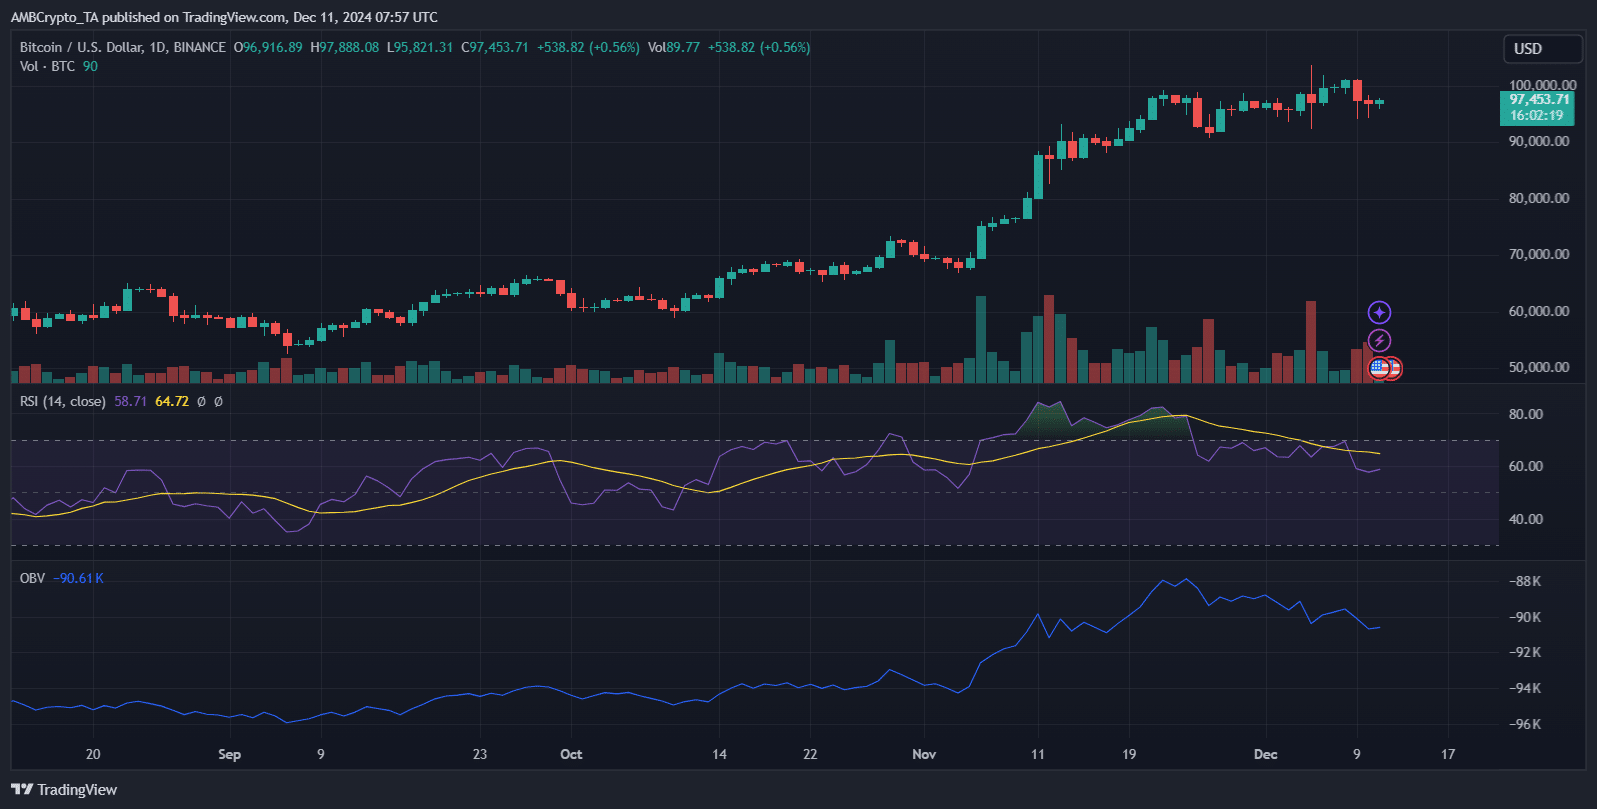Viewport: 1597px width, 809px height.
Task: Click the 100,000.00 price axis label
Action: point(1542,85)
